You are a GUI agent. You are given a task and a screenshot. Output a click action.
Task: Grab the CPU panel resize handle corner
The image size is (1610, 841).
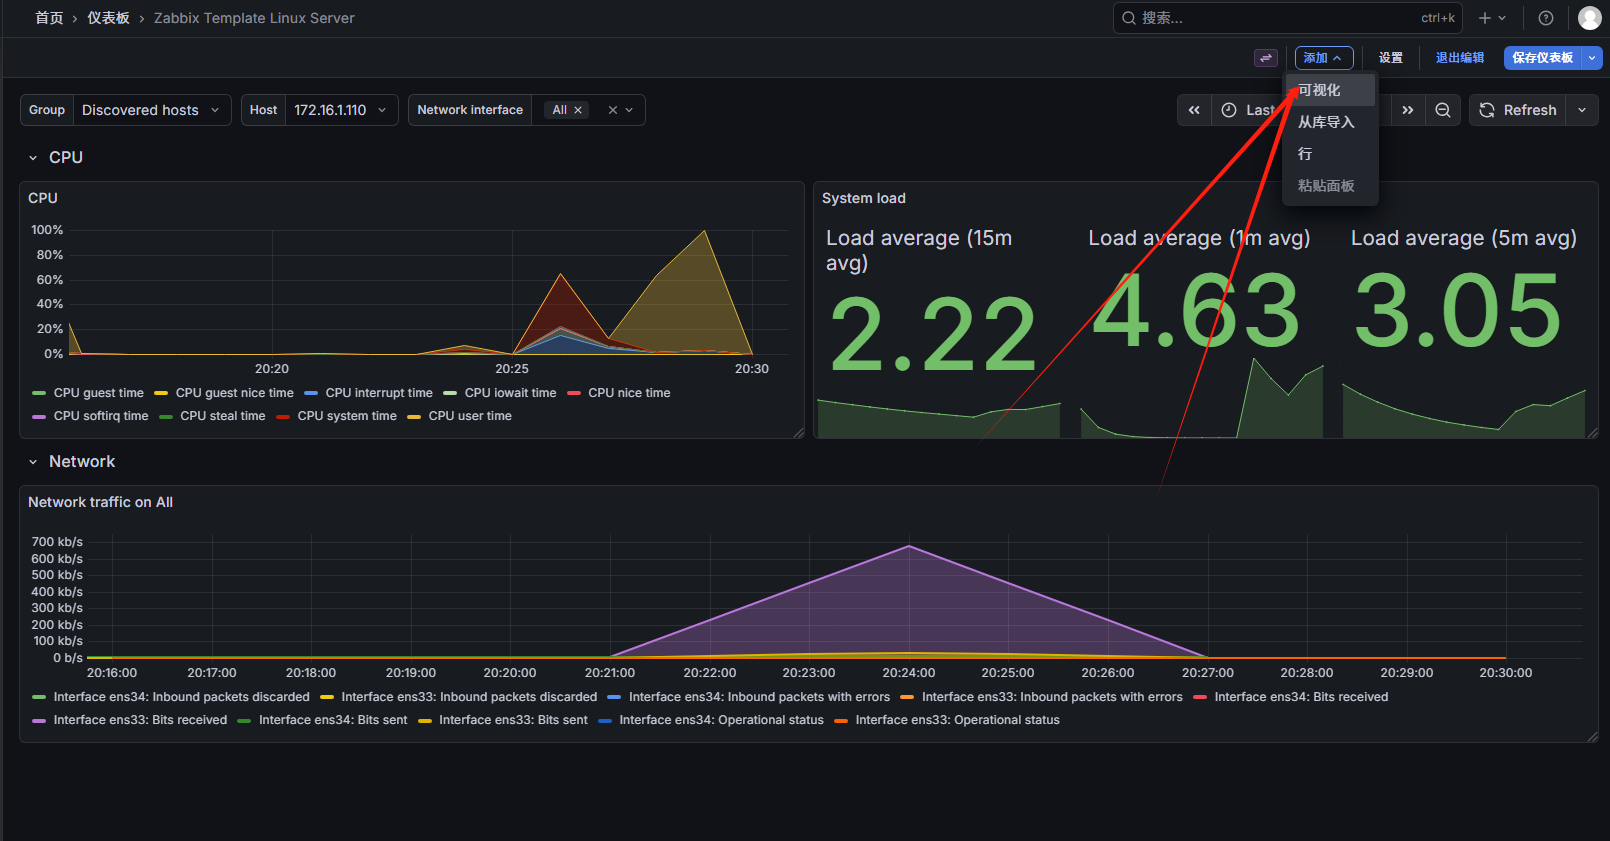pos(798,433)
